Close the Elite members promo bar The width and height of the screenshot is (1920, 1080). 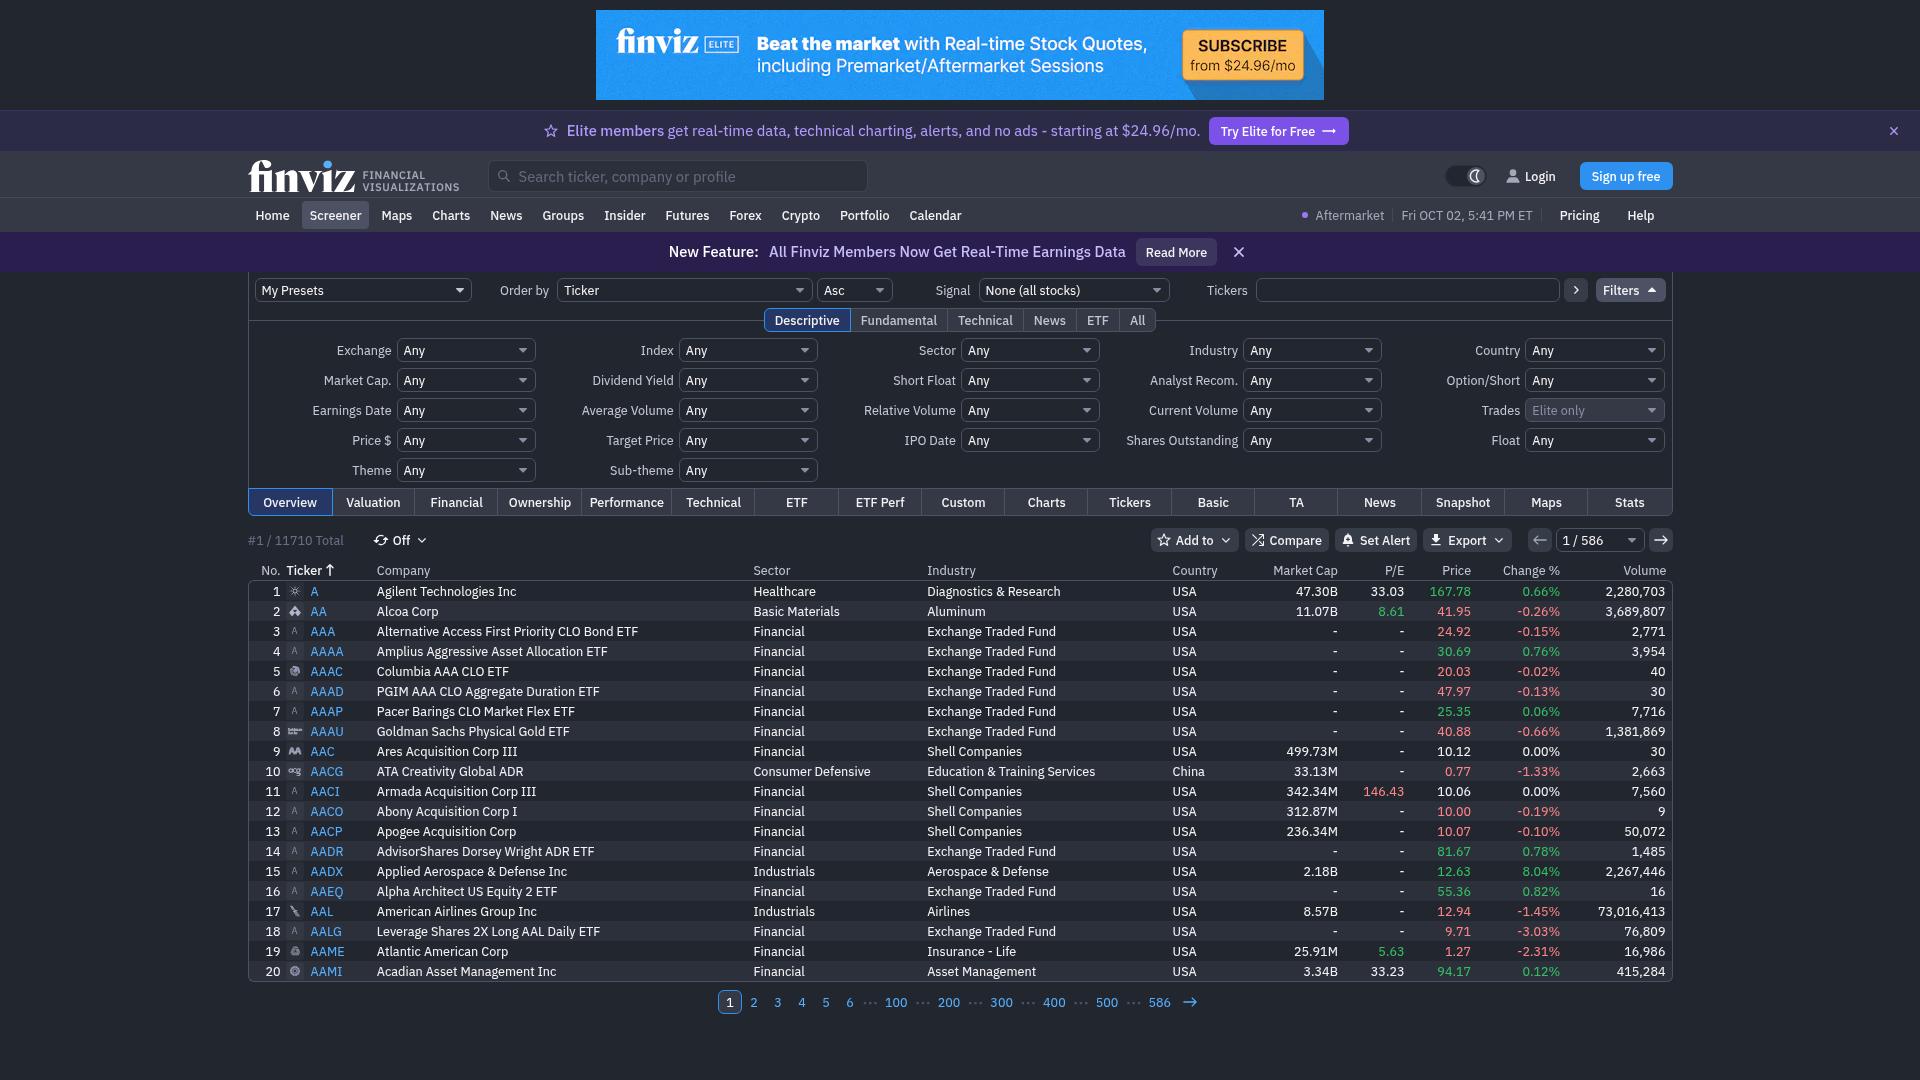pyautogui.click(x=1893, y=131)
